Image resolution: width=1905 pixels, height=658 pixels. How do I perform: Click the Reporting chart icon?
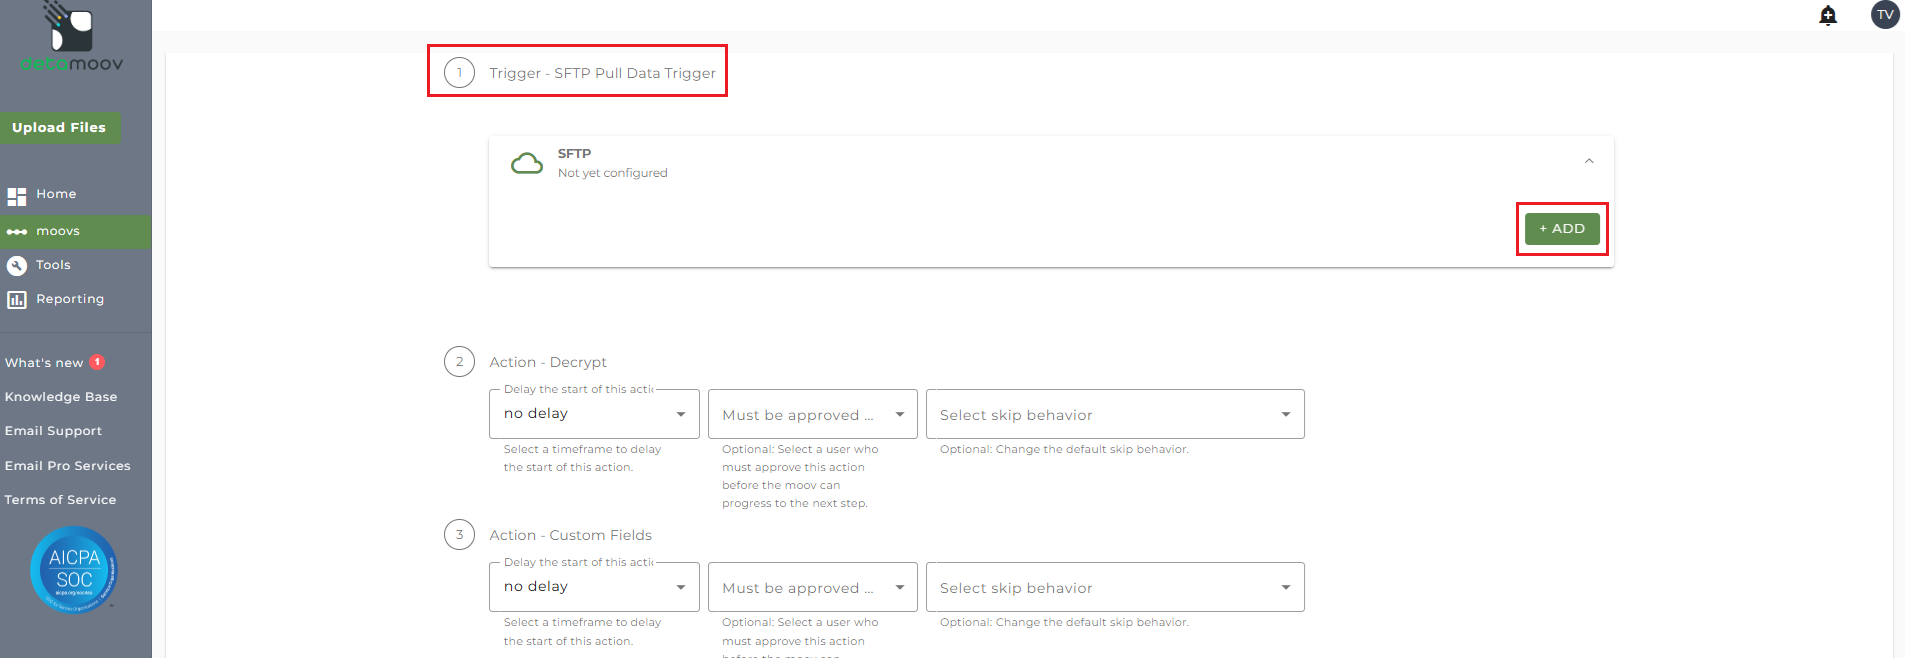click(x=17, y=300)
